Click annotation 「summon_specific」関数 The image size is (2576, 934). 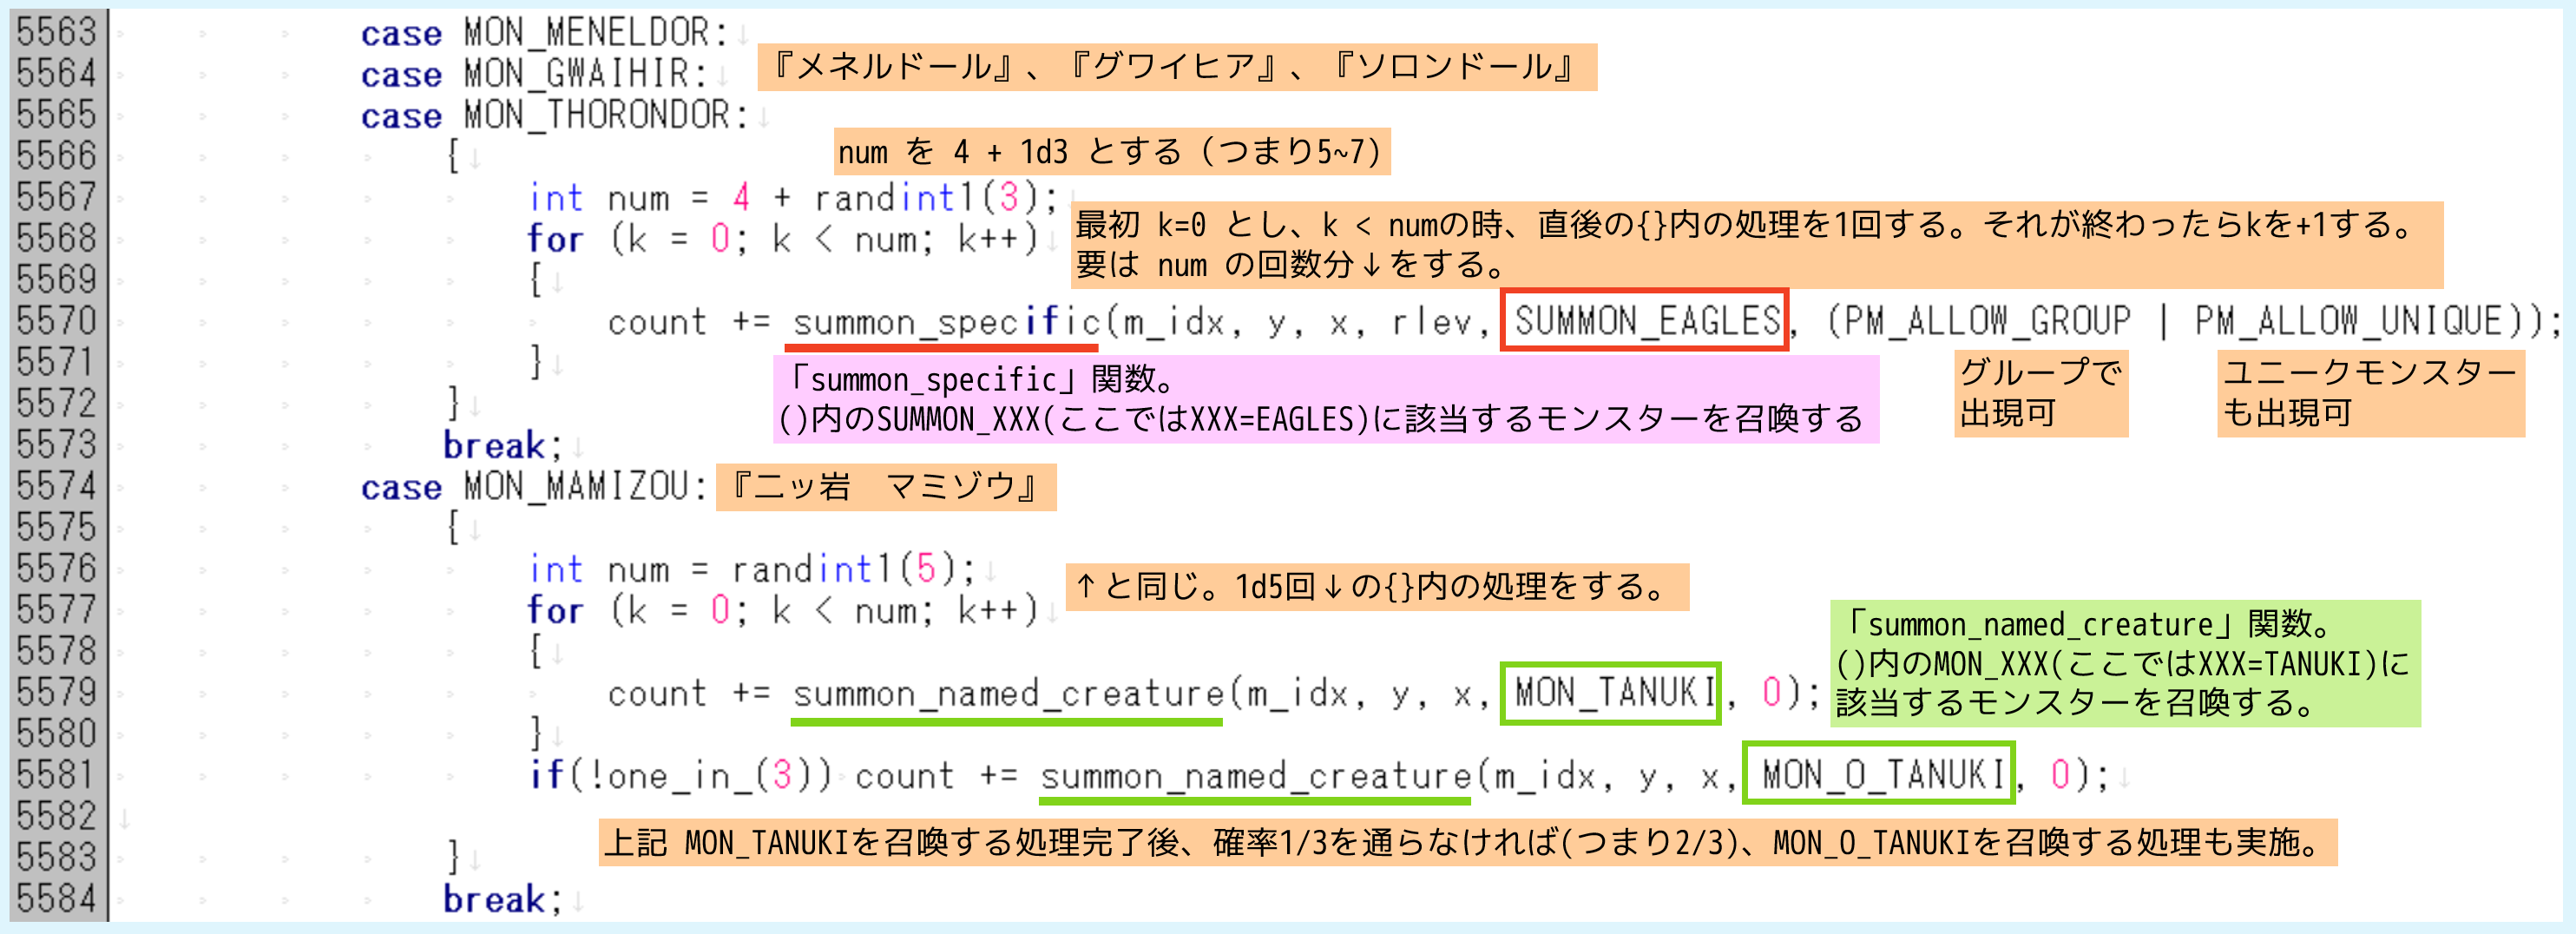click(x=1326, y=399)
